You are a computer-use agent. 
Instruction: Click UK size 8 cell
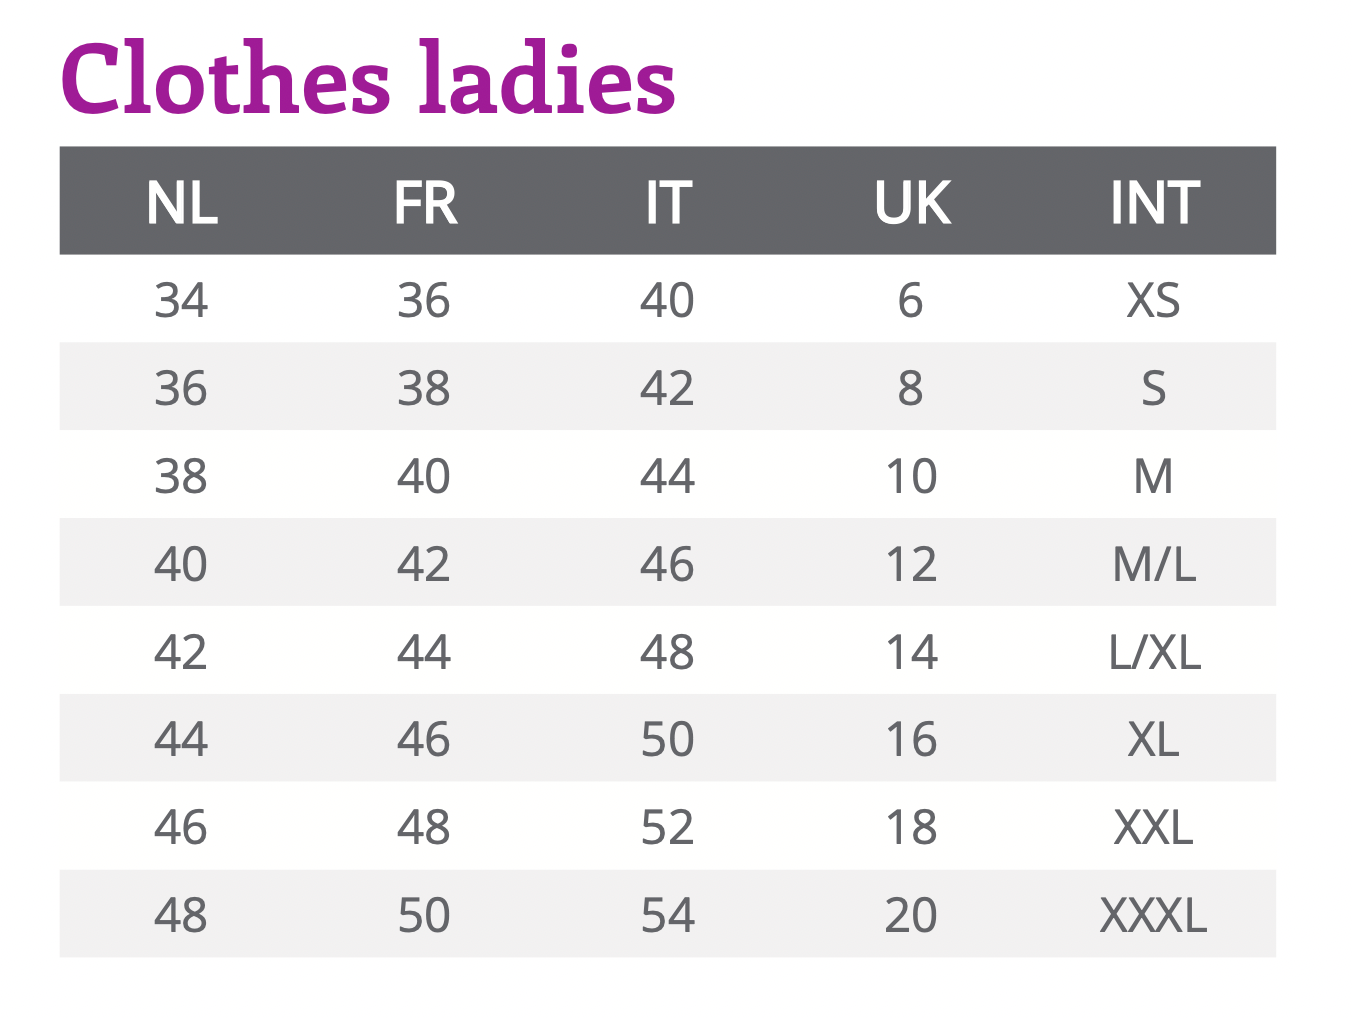[x=910, y=388]
